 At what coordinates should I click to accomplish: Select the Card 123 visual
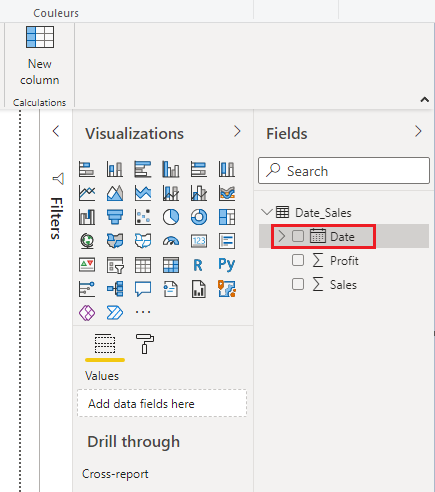(199, 241)
